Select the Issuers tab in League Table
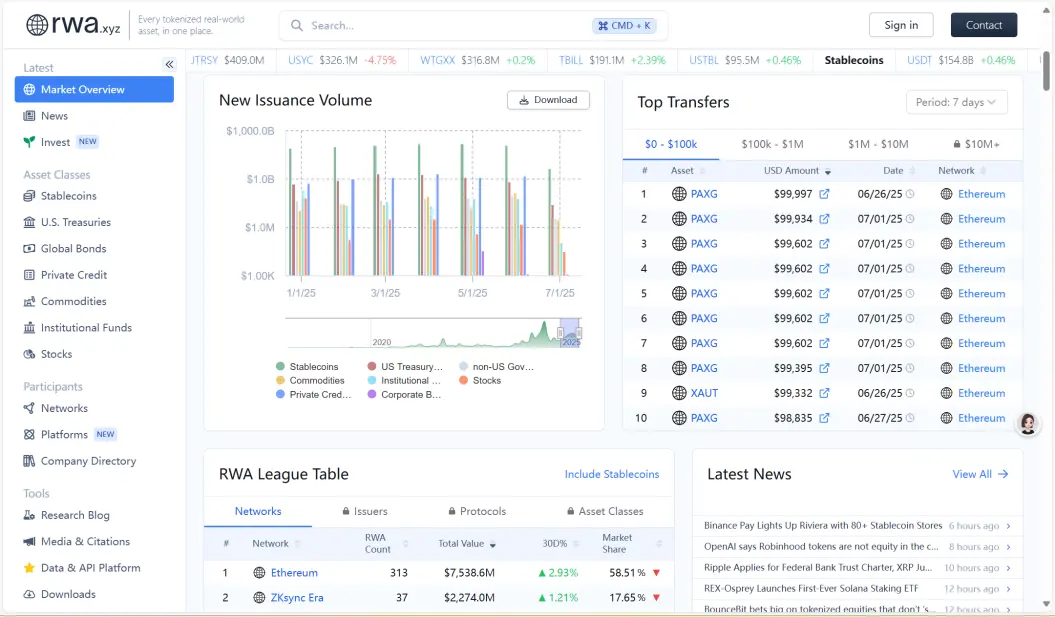Viewport: 1055px width, 617px height. pos(365,511)
